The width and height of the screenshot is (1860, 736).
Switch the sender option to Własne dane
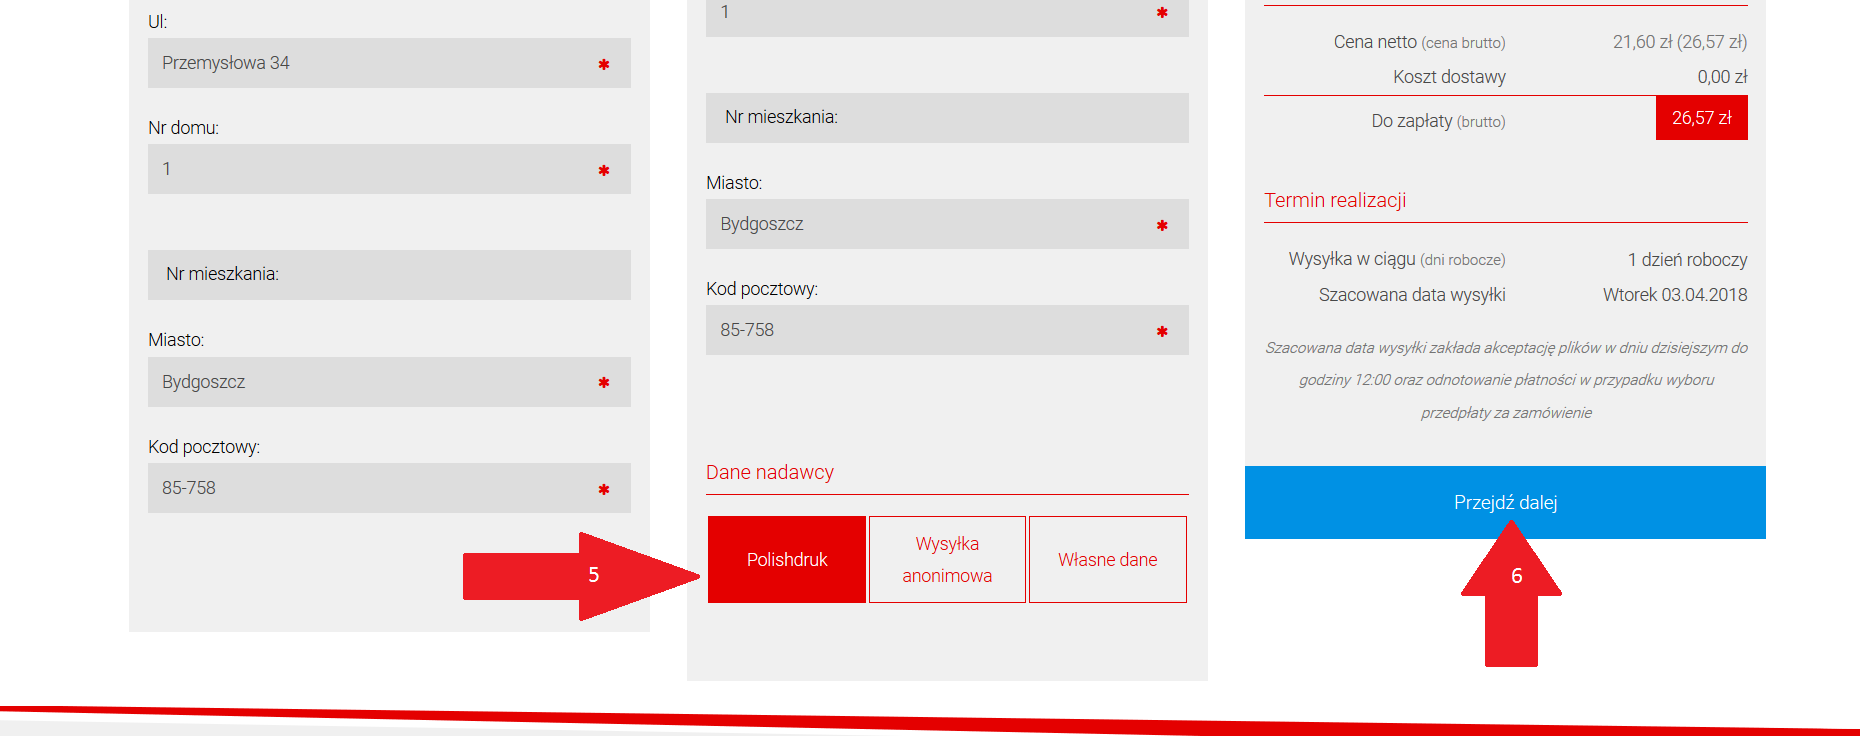(1107, 560)
